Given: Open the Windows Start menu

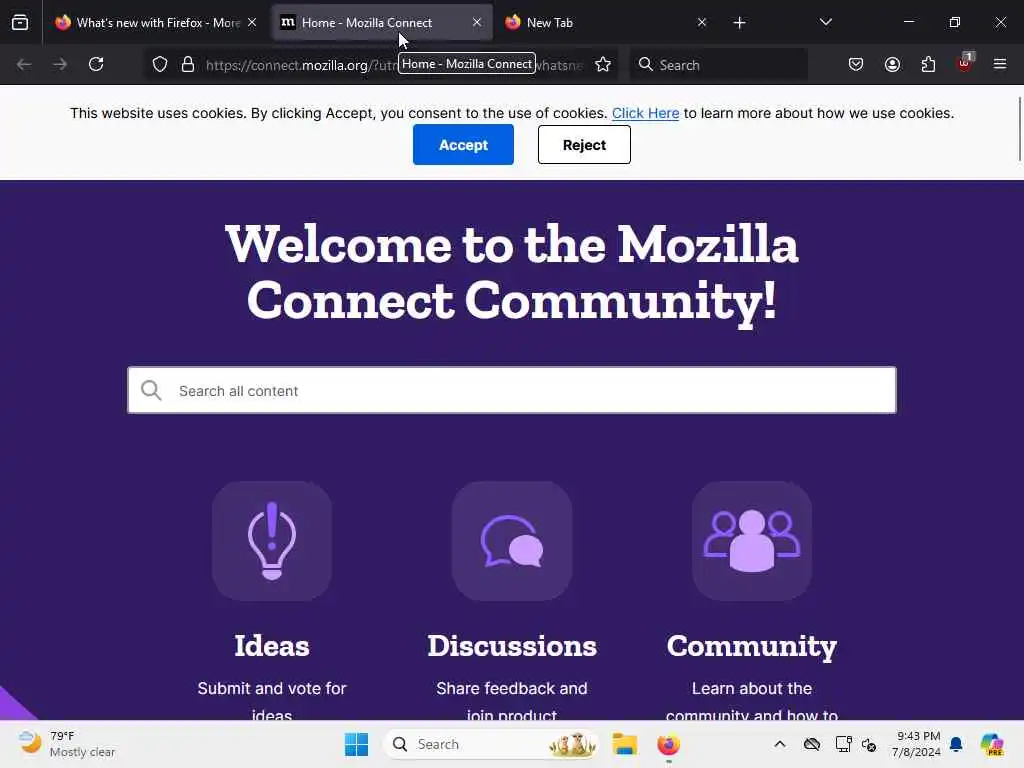Looking at the screenshot, I should click(x=356, y=744).
